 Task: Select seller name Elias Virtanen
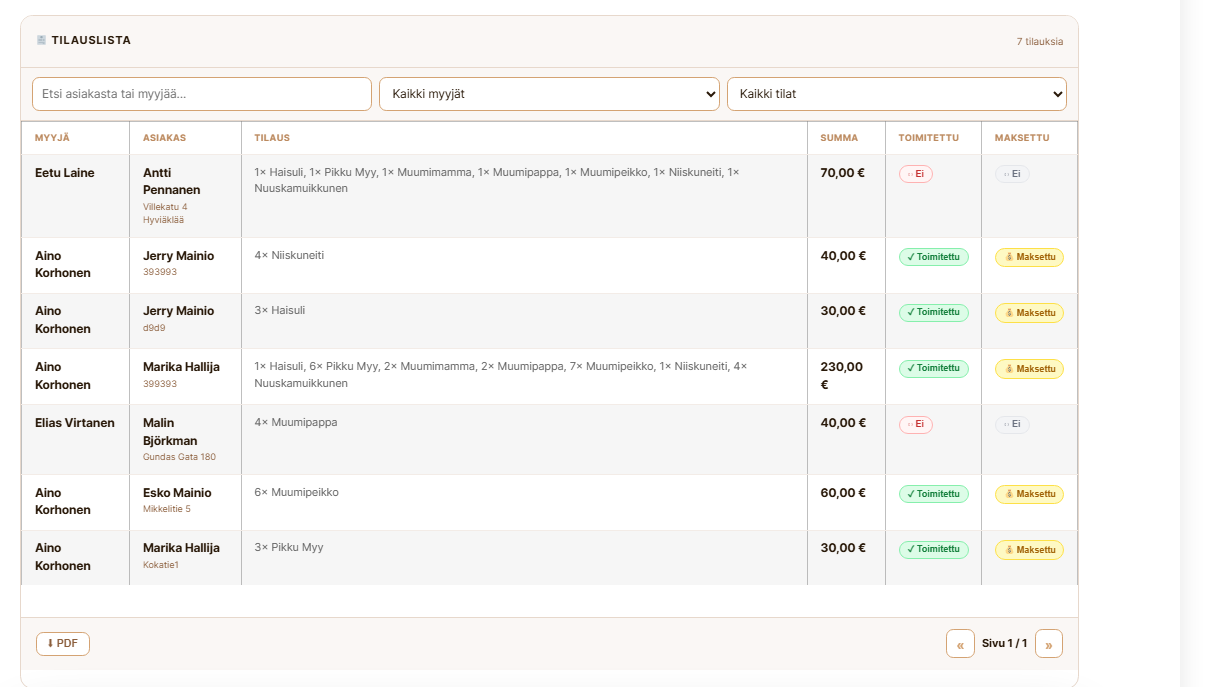coord(75,423)
